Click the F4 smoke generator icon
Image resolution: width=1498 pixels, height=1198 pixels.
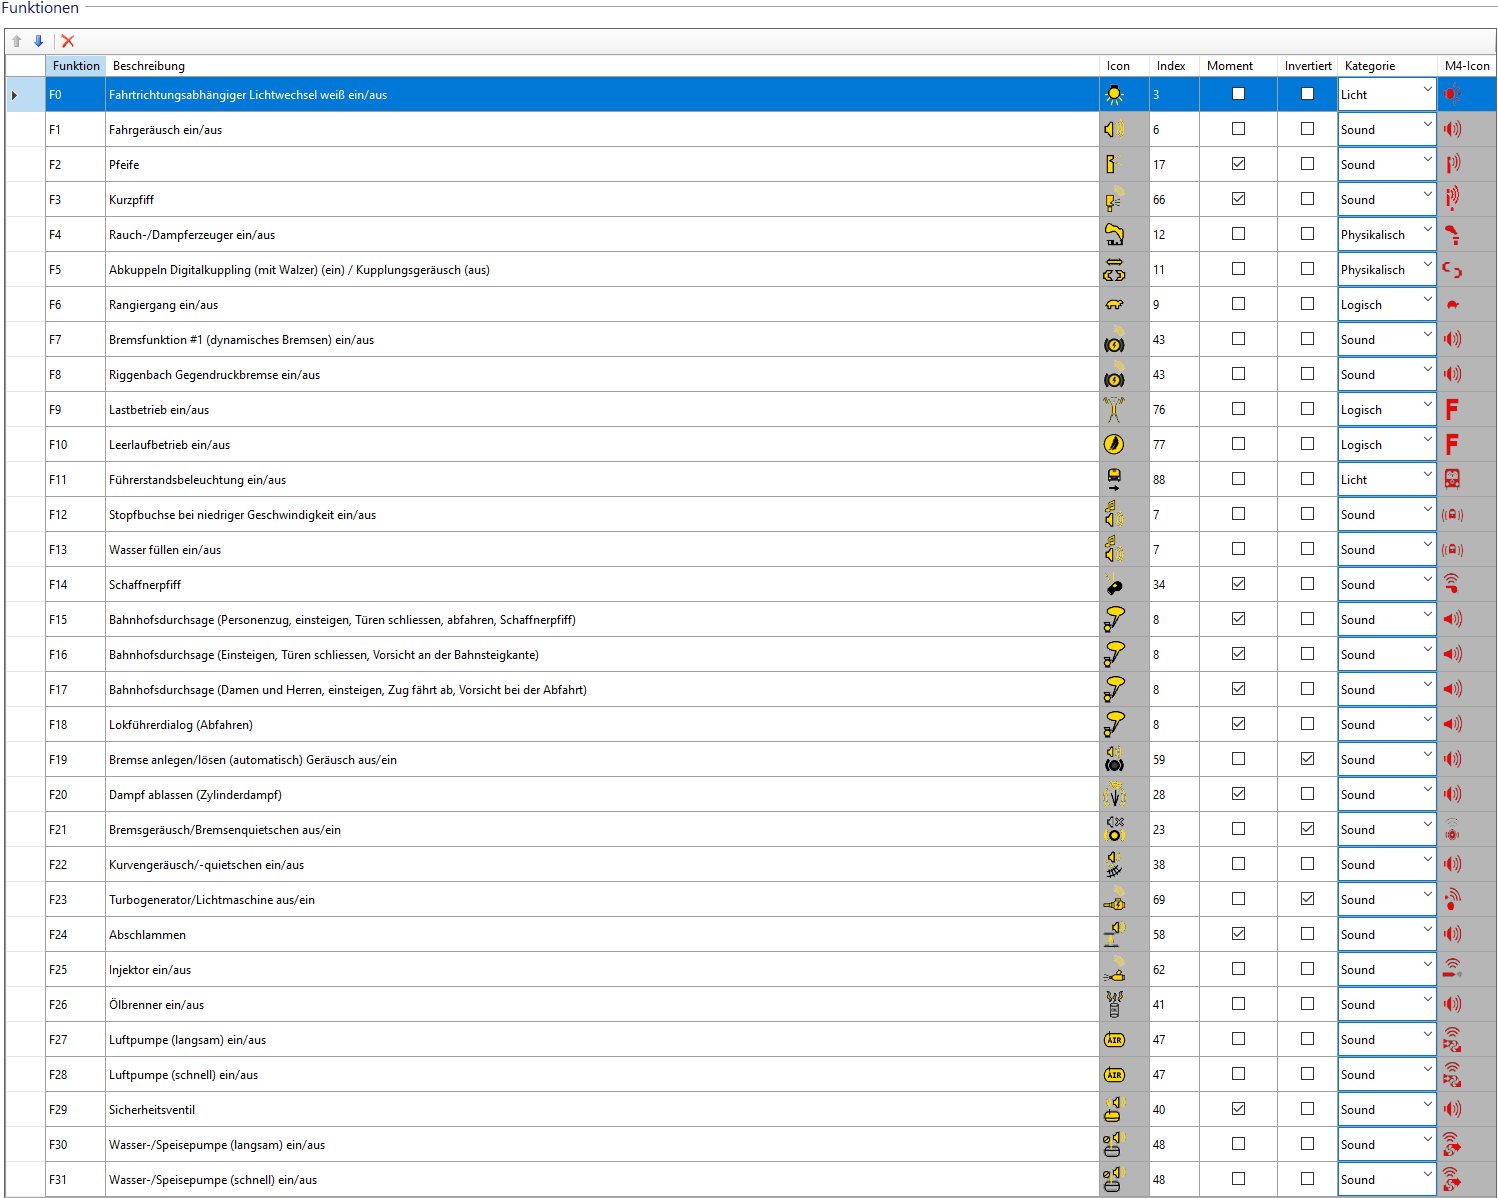click(x=1114, y=235)
